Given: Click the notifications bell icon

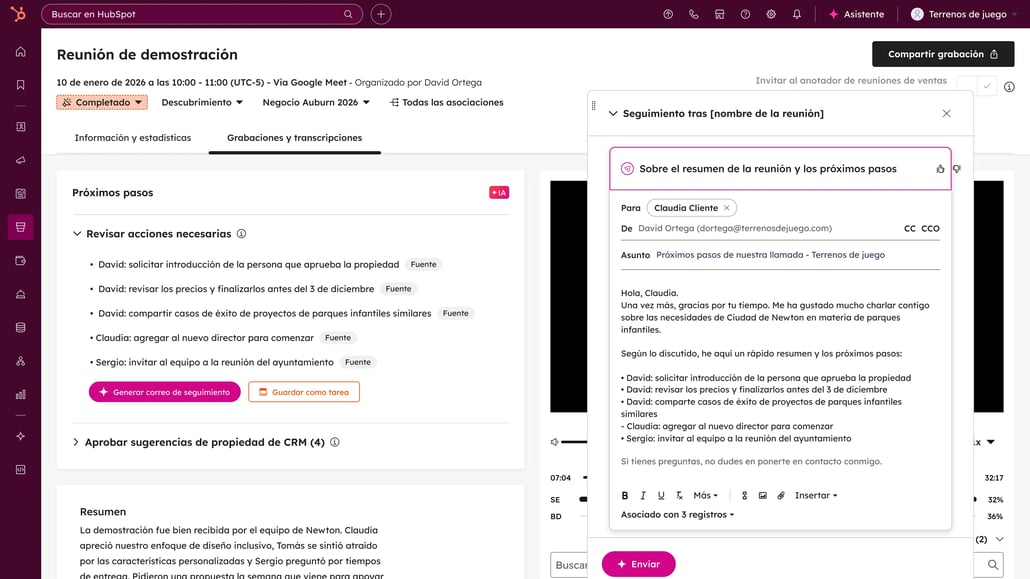Looking at the screenshot, I should pos(797,14).
